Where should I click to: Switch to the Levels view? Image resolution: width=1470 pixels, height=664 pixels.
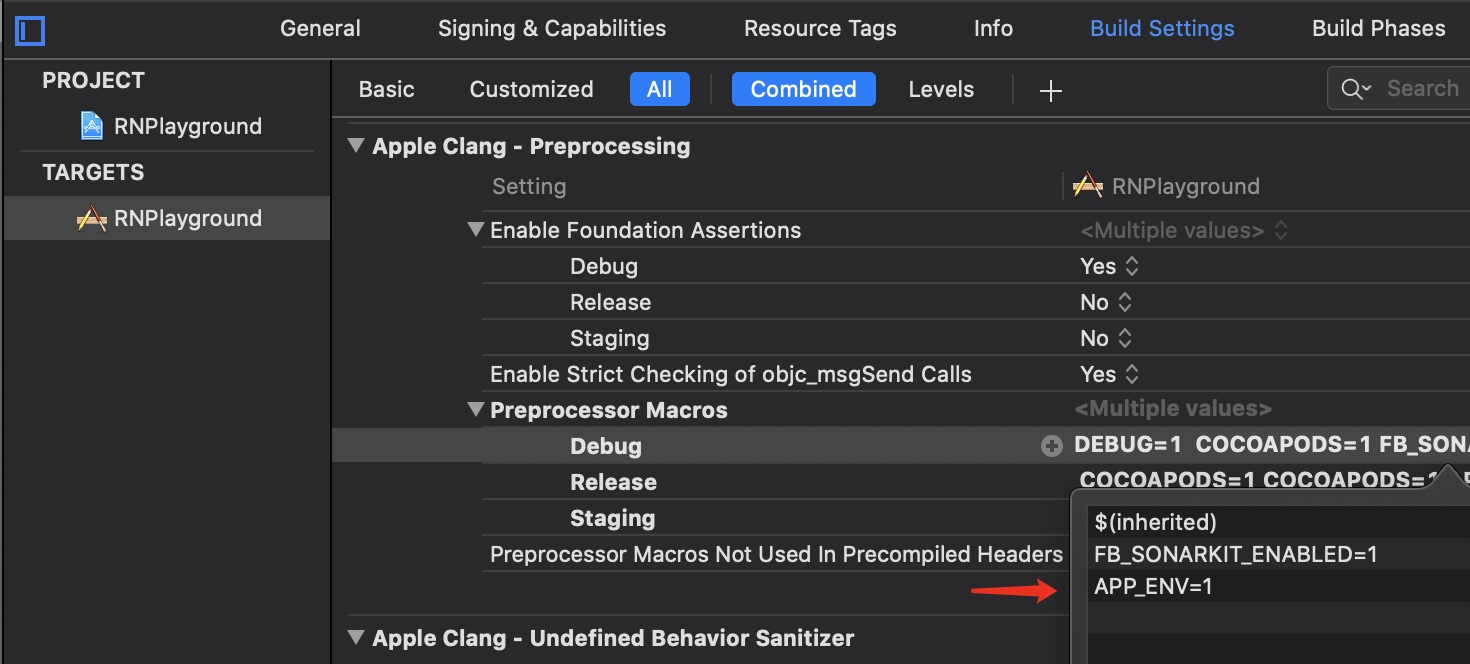pyautogui.click(x=940, y=89)
